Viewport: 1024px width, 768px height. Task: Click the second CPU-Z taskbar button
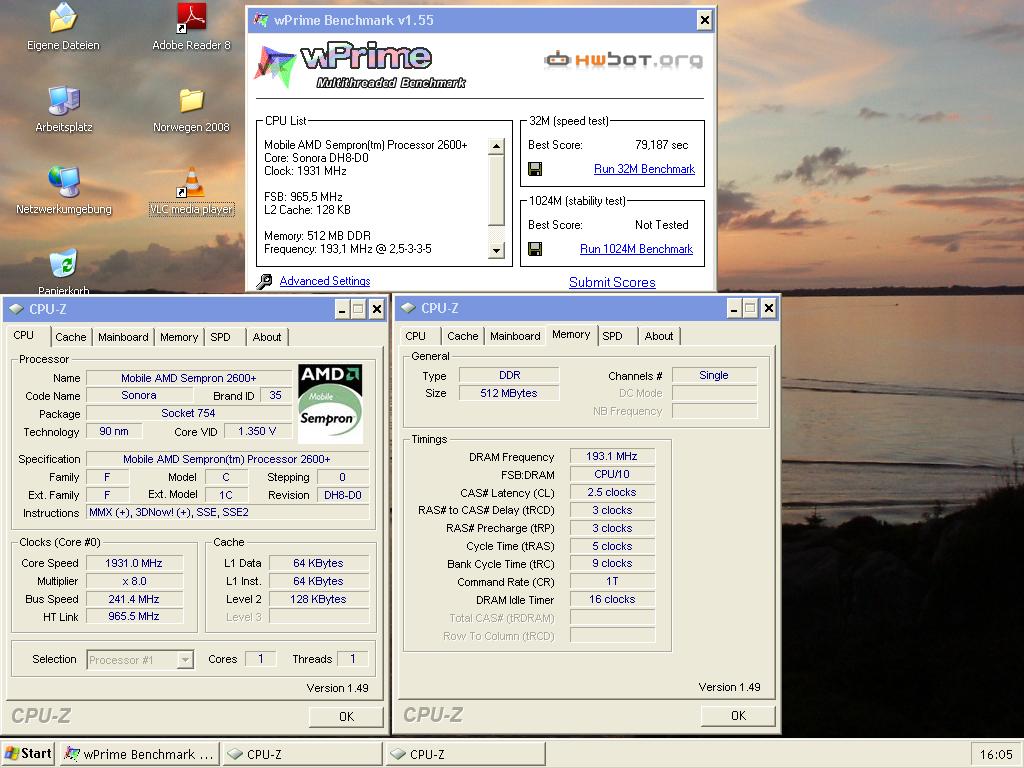(465, 754)
